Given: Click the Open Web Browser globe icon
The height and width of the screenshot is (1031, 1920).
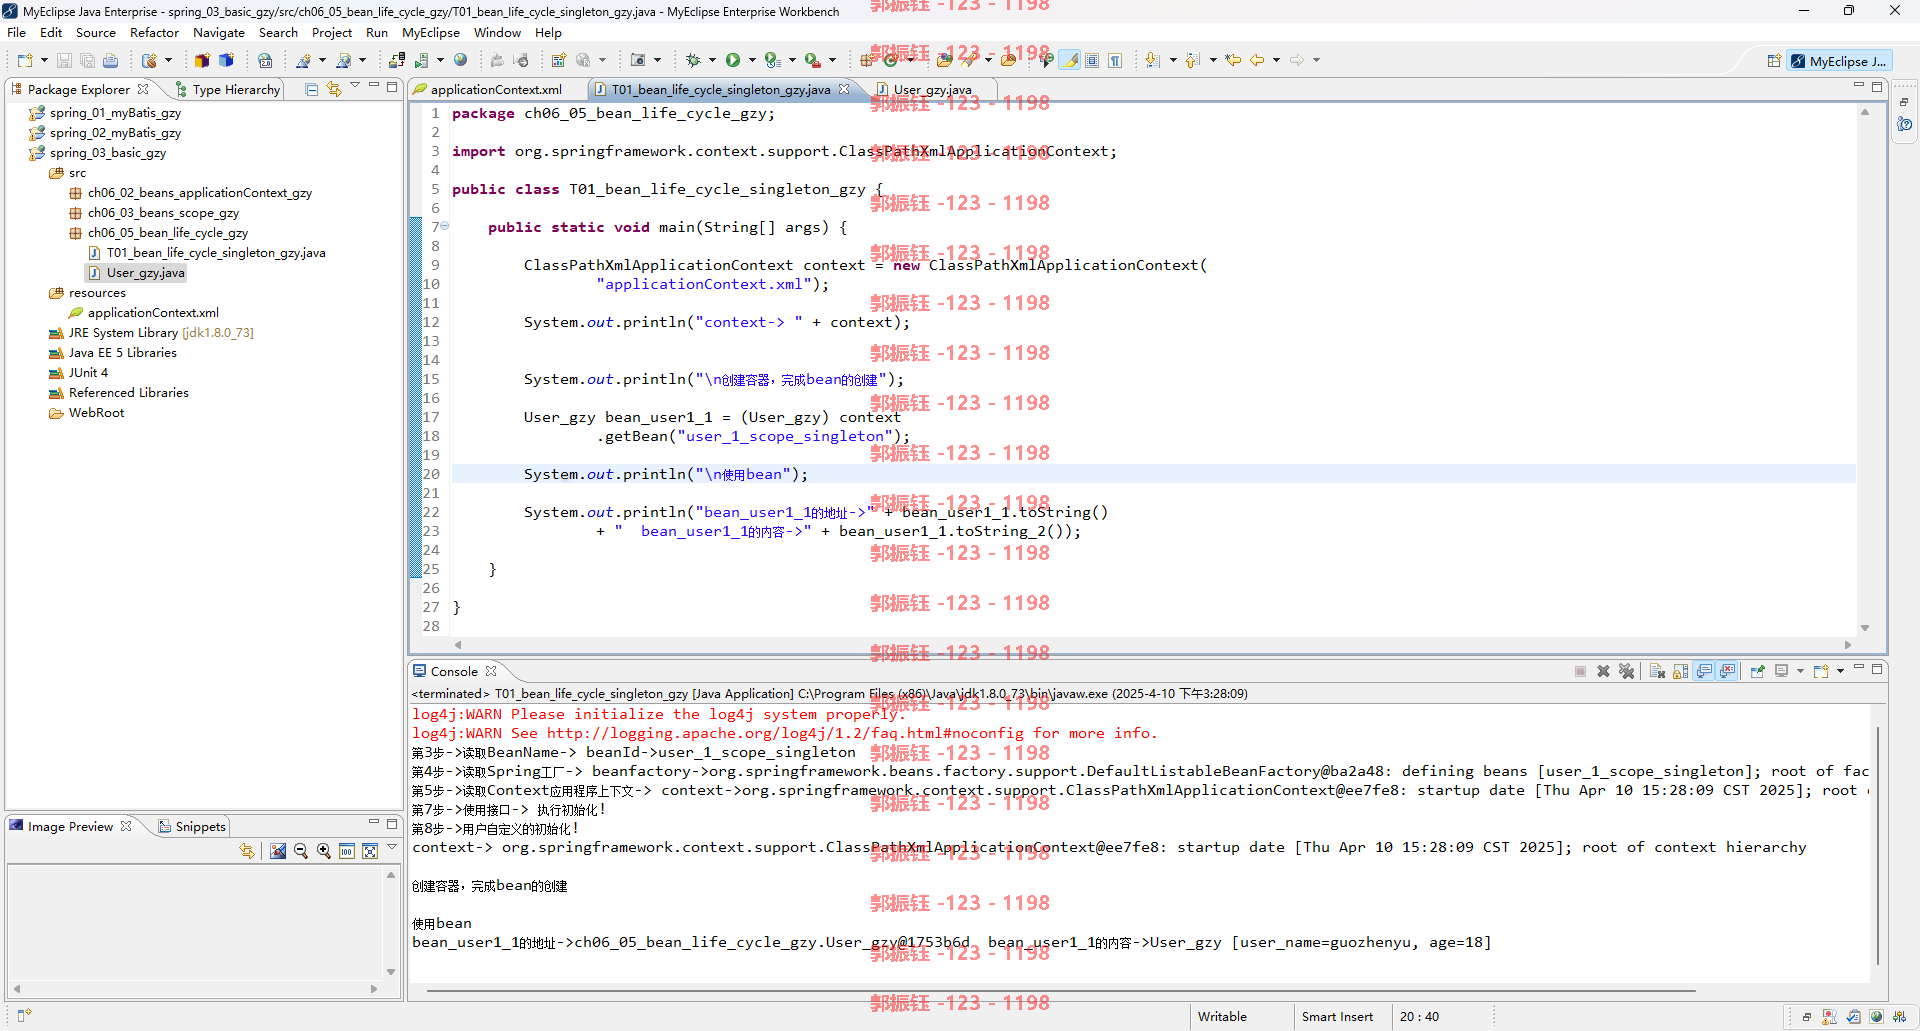Looking at the screenshot, I should (x=460, y=60).
